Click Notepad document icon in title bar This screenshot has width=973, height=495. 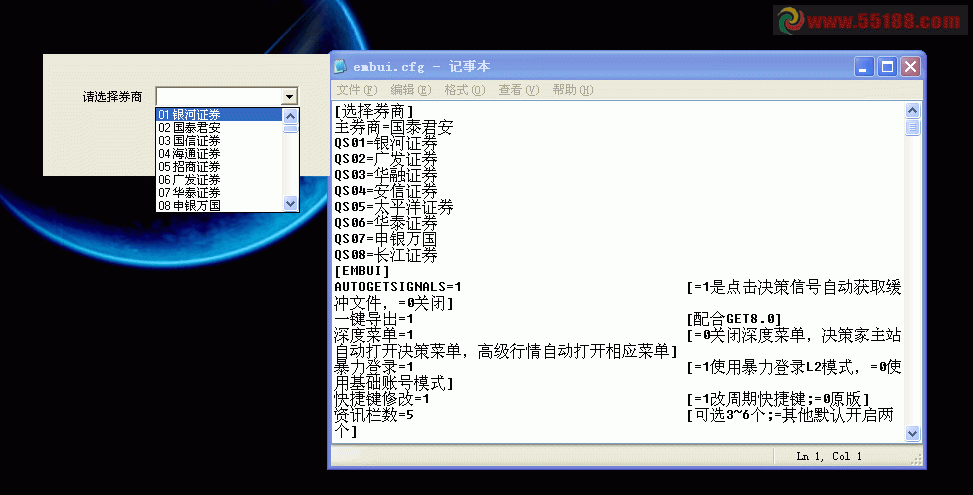340,66
